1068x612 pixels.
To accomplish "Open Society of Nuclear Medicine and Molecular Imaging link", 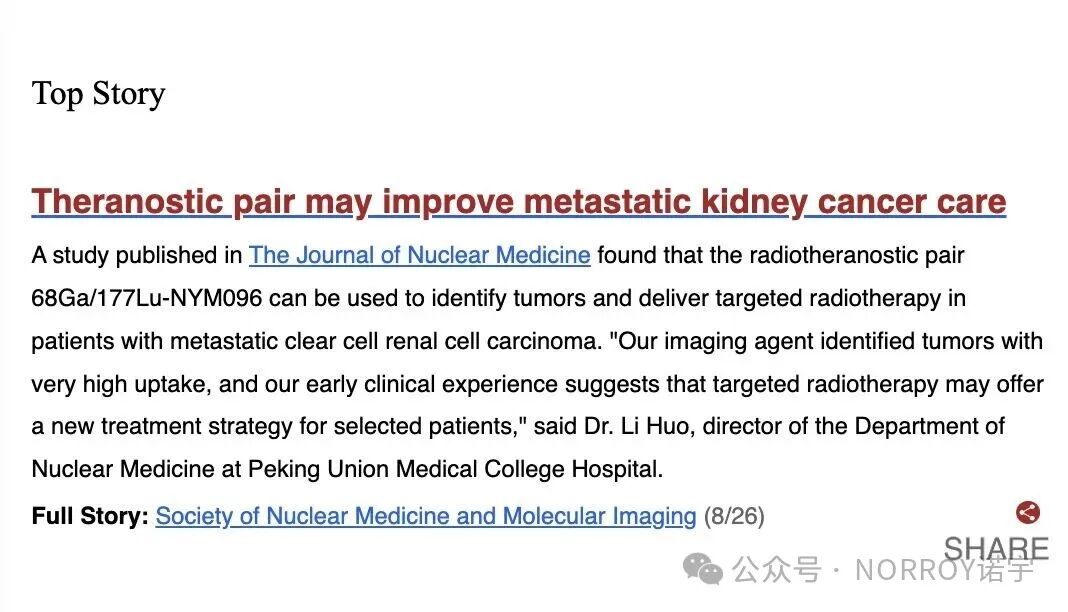I will point(426,516).
